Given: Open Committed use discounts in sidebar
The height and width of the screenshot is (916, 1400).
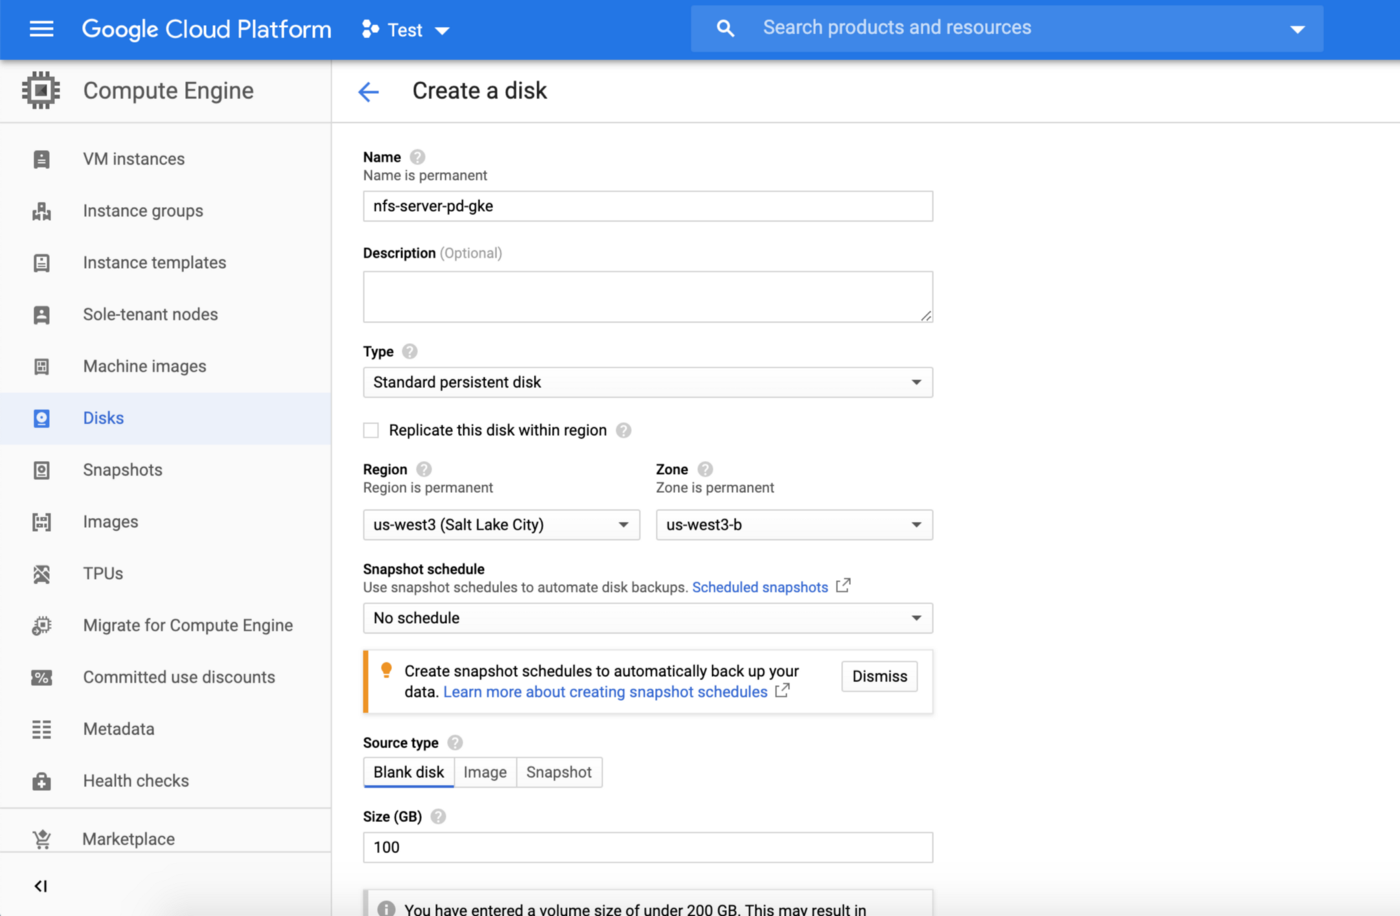Looking at the screenshot, I should tap(179, 677).
